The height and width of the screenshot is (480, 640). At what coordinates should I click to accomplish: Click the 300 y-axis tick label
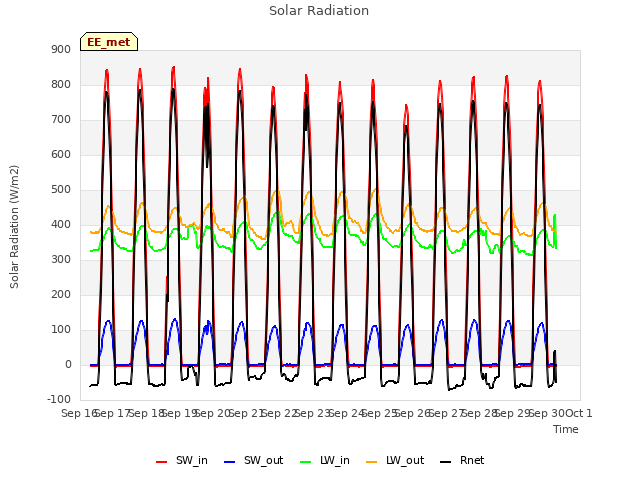[x=61, y=260]
